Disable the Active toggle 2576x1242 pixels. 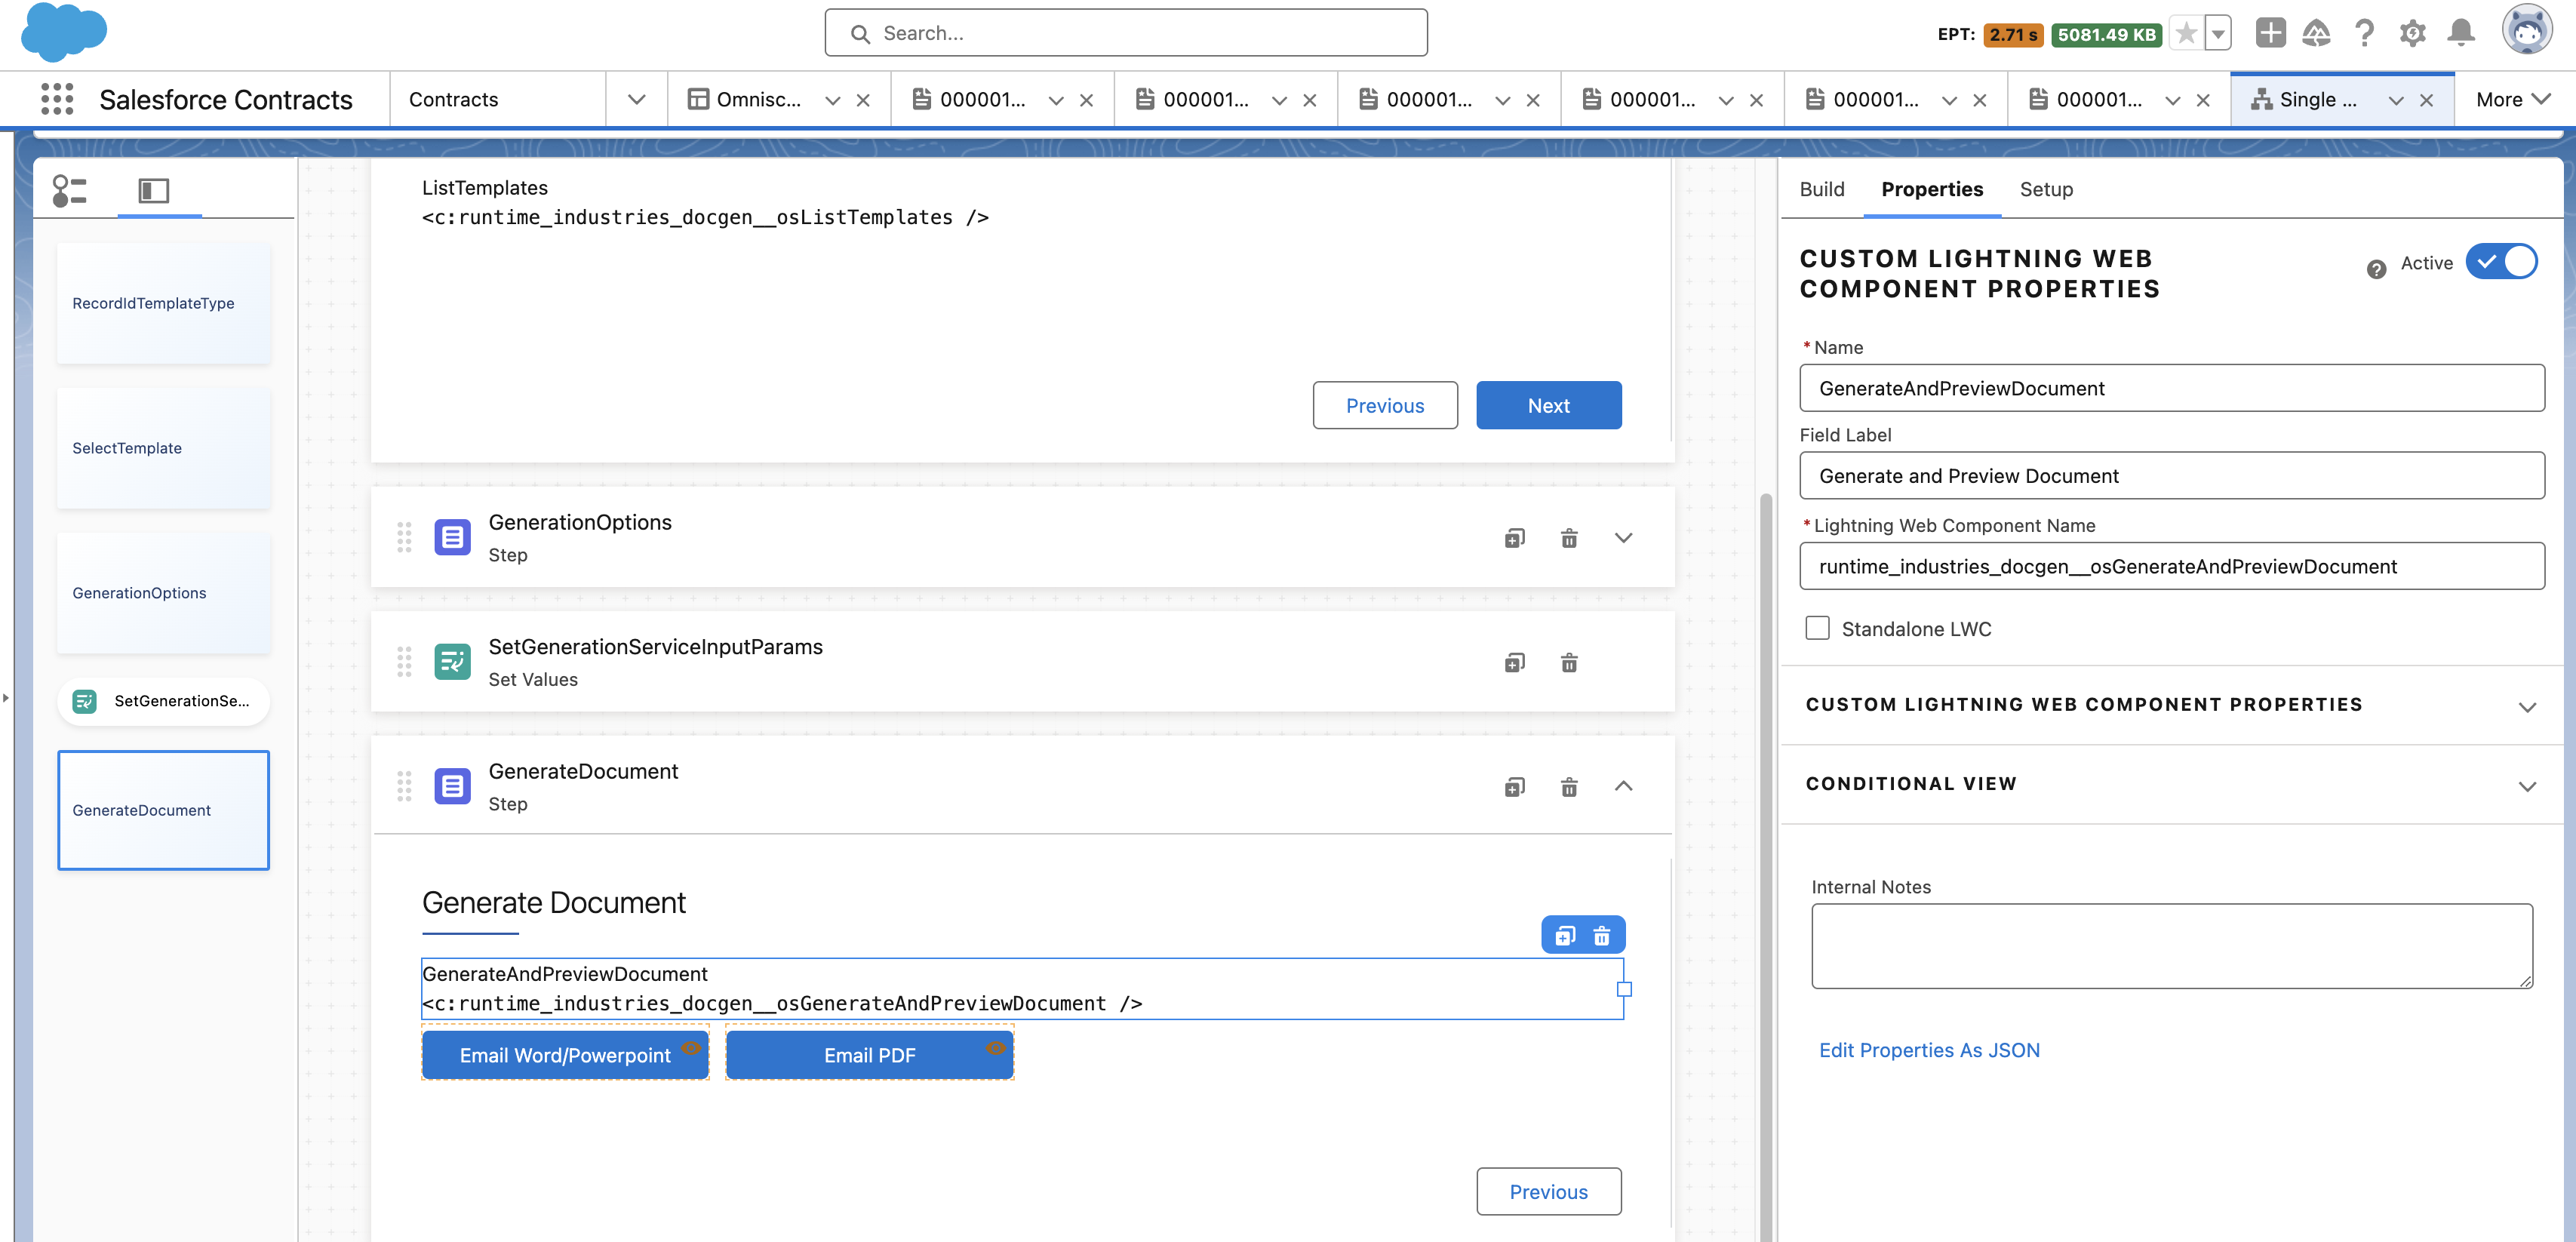2503,261
